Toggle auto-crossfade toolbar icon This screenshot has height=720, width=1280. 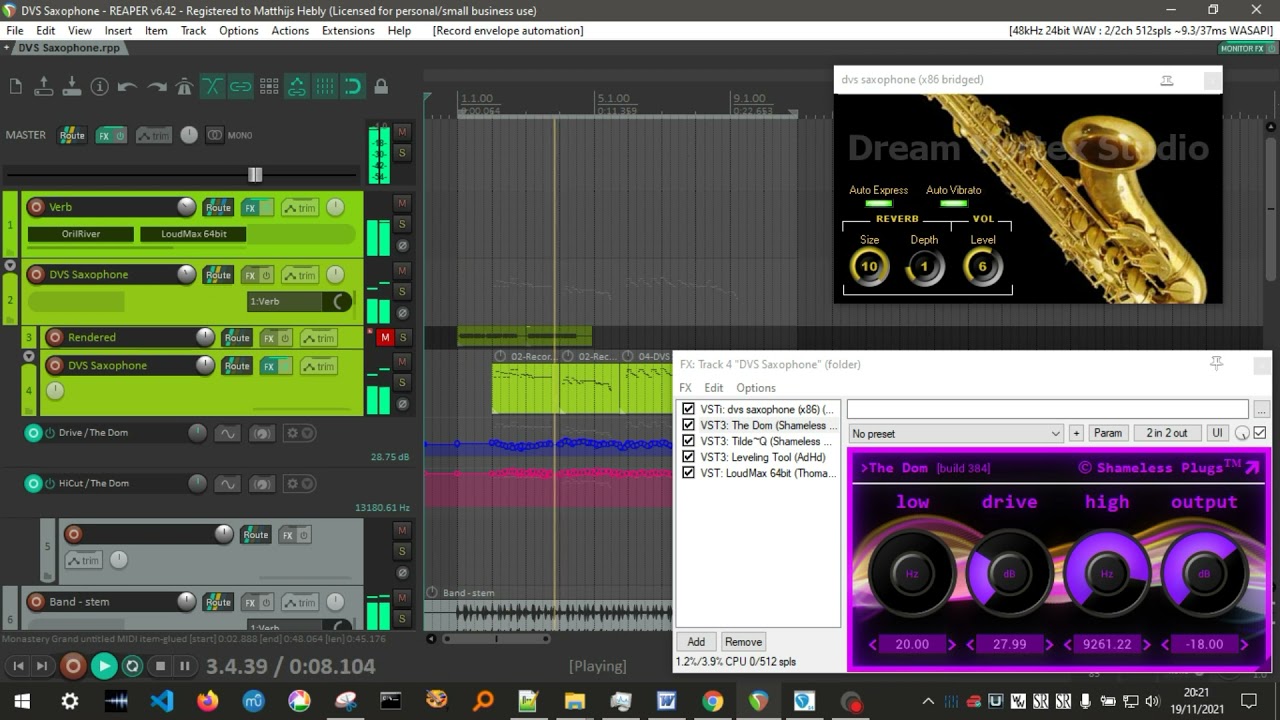[x=213, y=87]
